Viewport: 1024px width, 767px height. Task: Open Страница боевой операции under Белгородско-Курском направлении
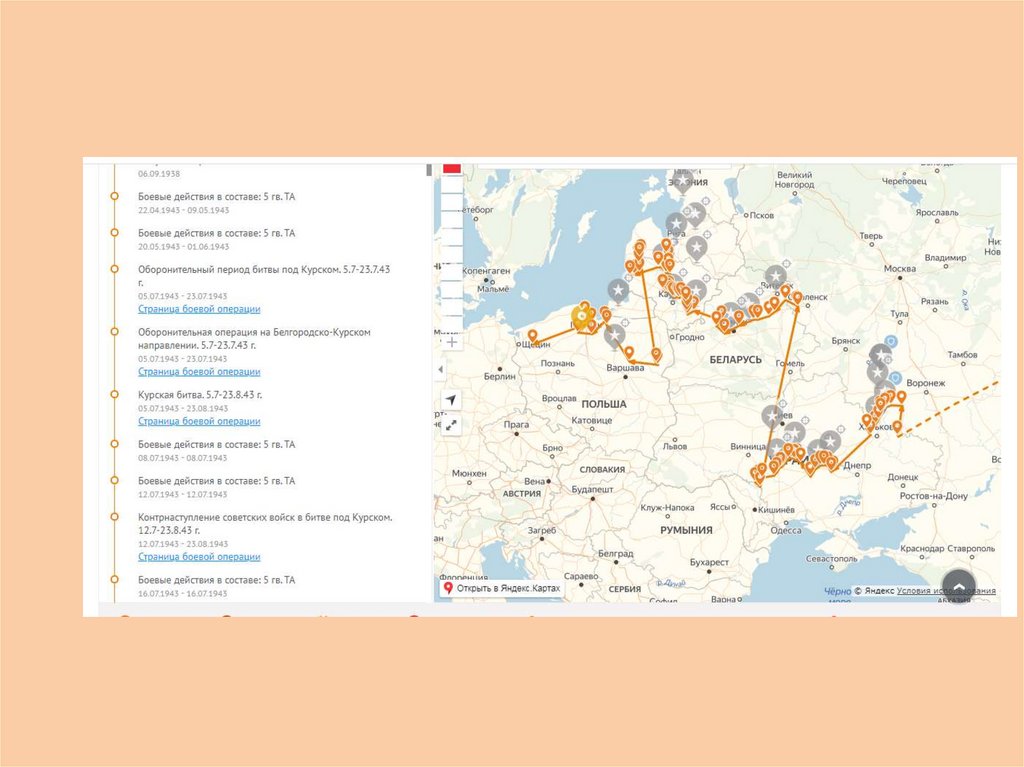pyautogui.click(x=199, y=372)
